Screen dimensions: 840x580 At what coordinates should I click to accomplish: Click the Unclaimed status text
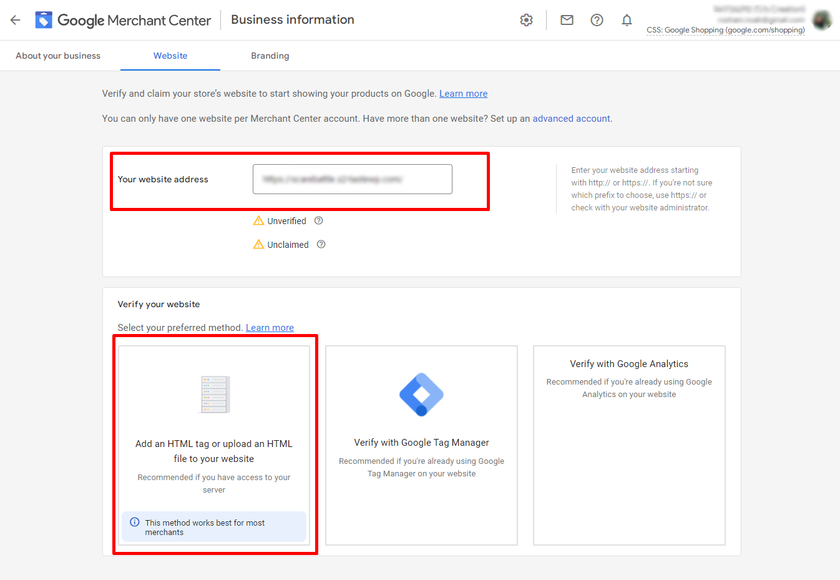point(288,245)
